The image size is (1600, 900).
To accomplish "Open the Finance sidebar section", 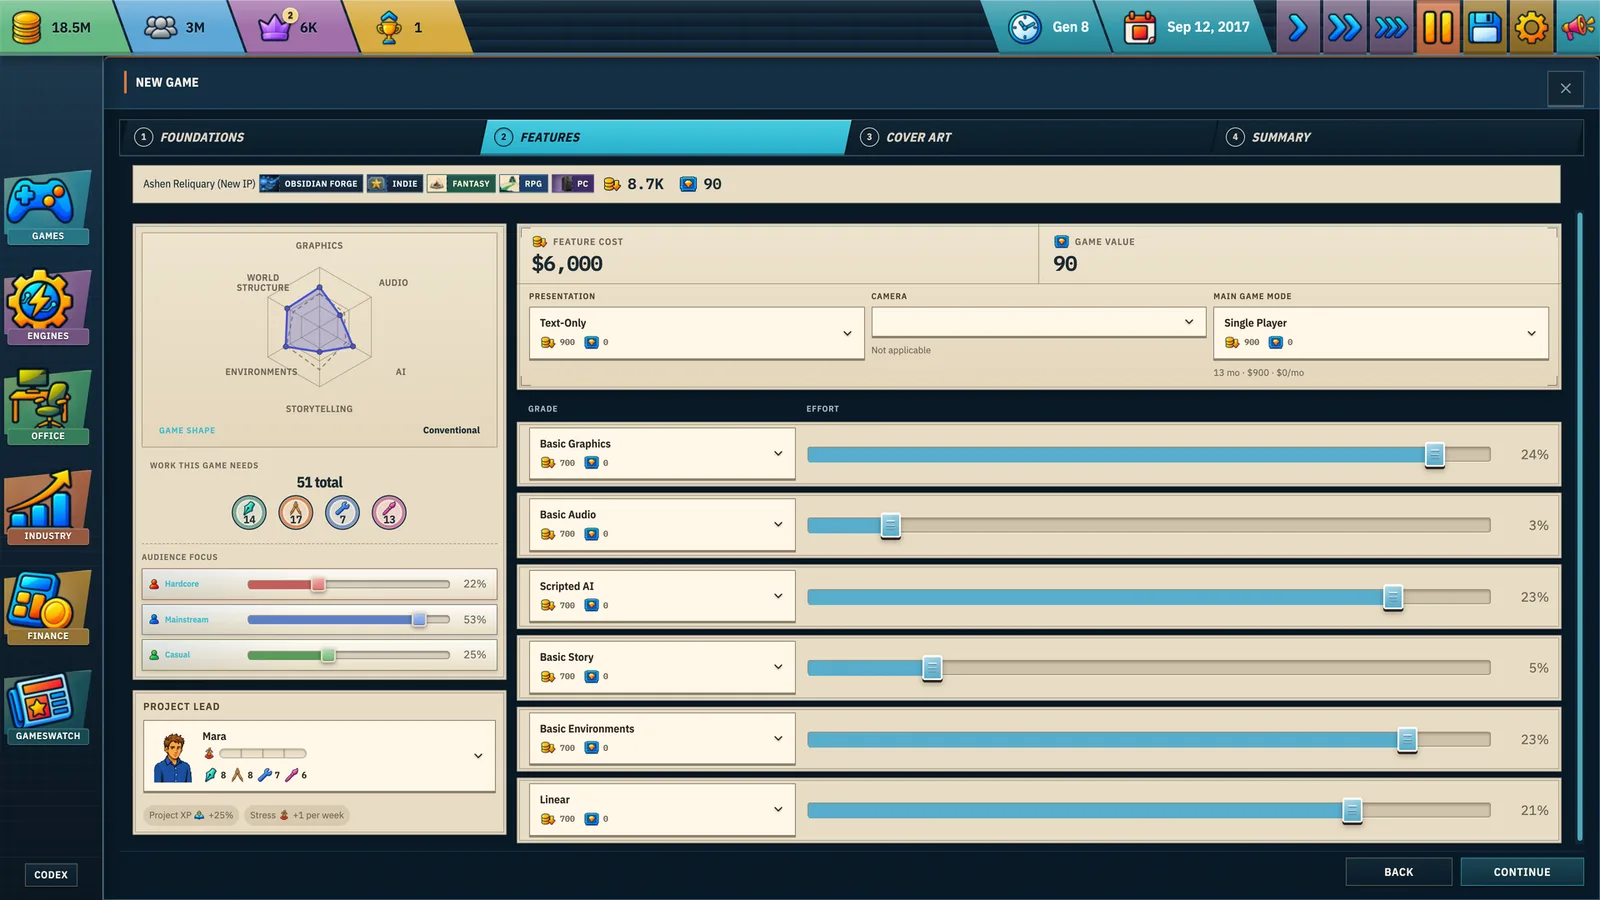I will point(47,608).
